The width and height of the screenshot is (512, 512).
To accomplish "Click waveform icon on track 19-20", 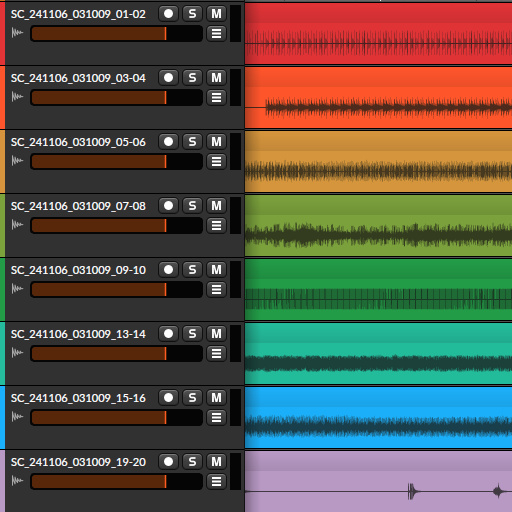I will [17, 481].
